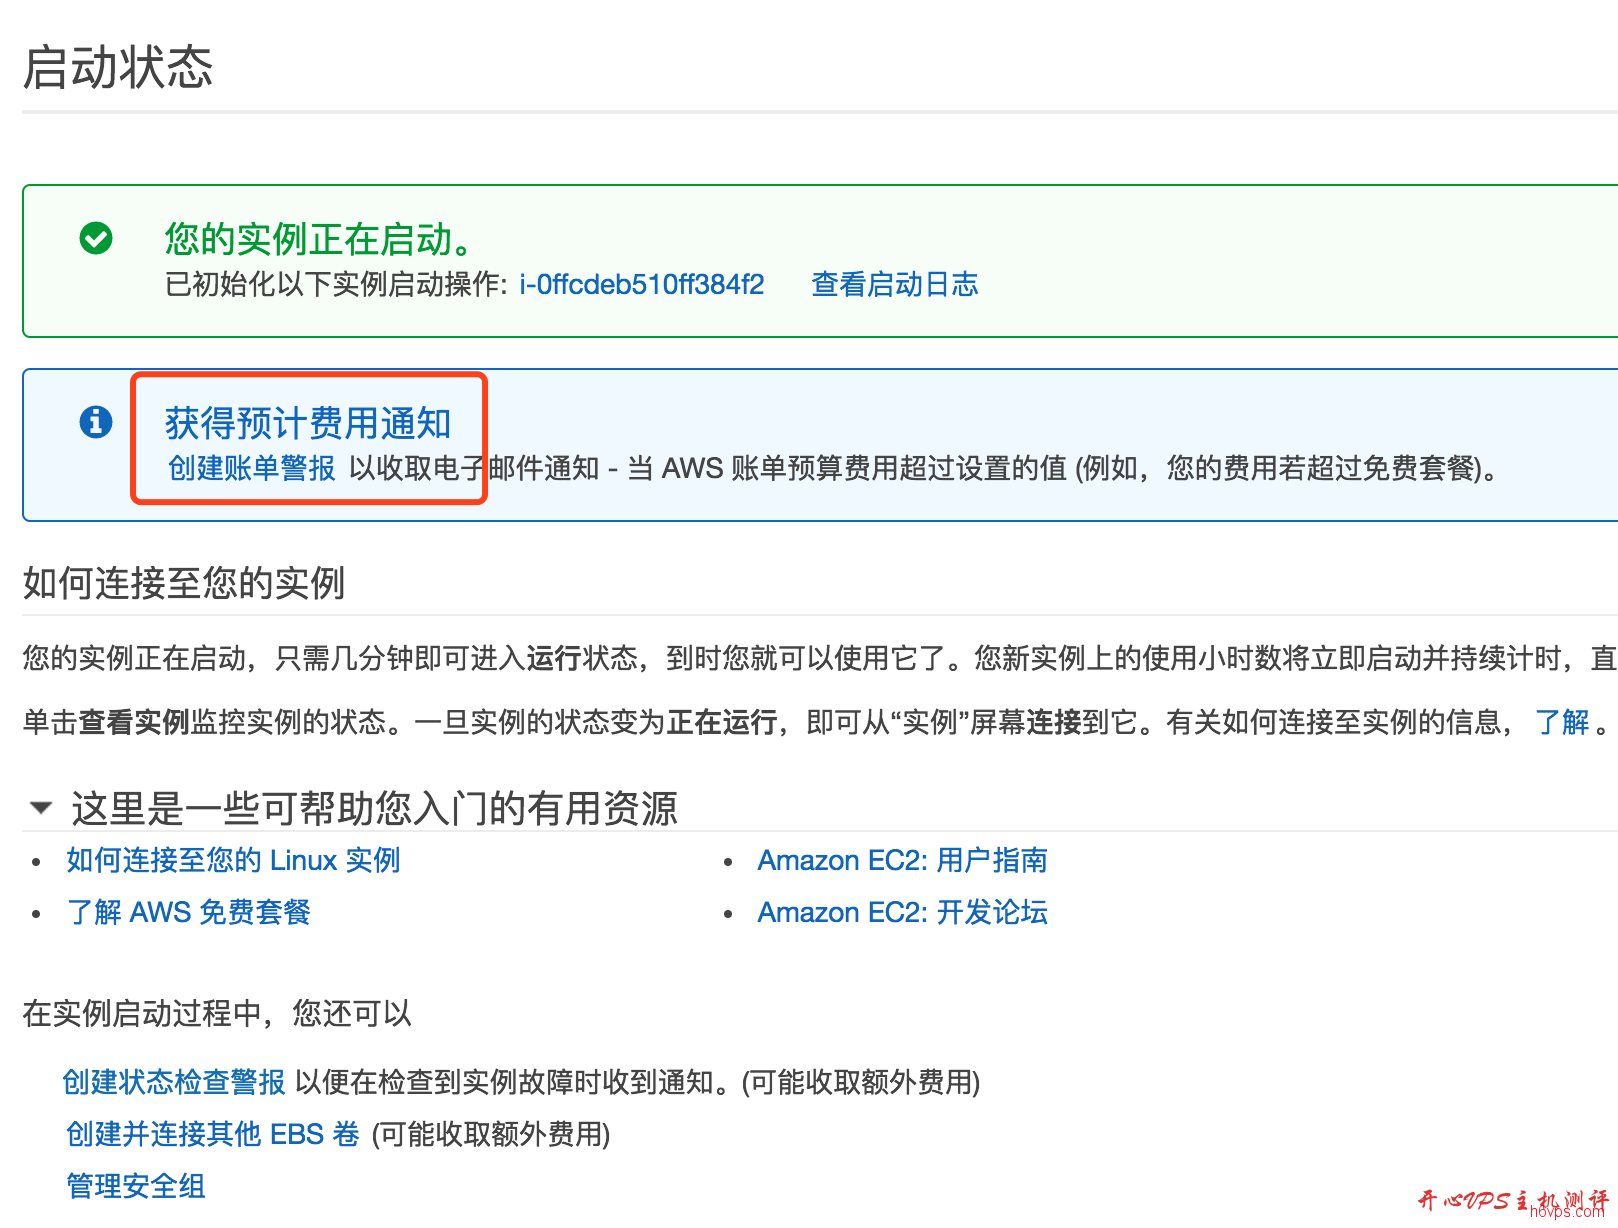This screenshot has width=1618, height=1228.
Task: Click the 已初始化以下实例启动操作 label text
Action: click(x=337, y=285)
